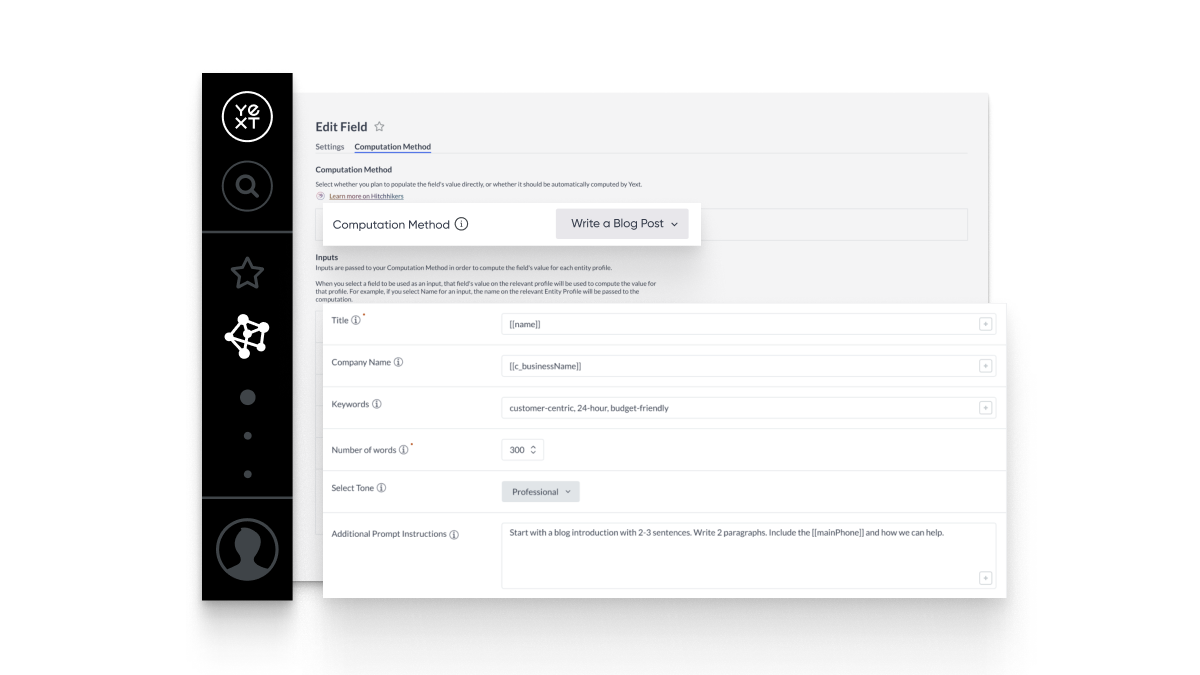This screenshot has height=675, width=1200.
Task: Open search from the sidebar magnifier icon
Action: click(247, 186)
